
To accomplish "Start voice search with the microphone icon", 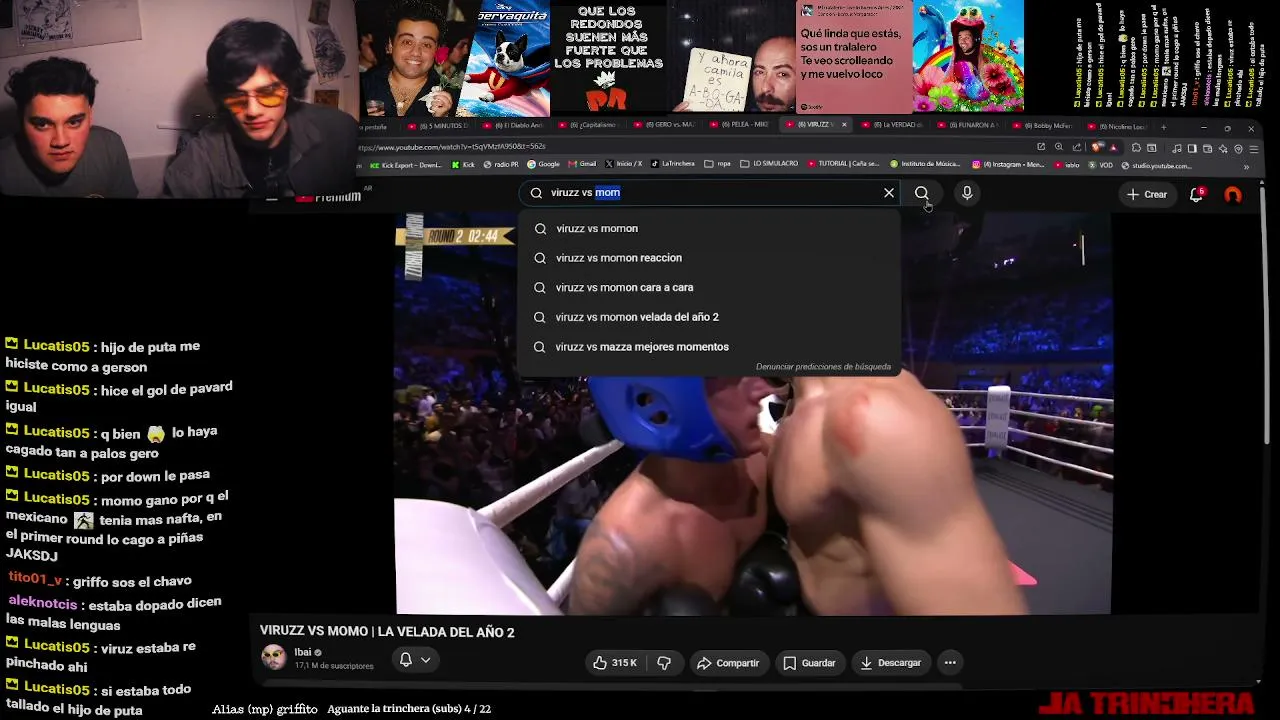I will (x=967, y=193).
